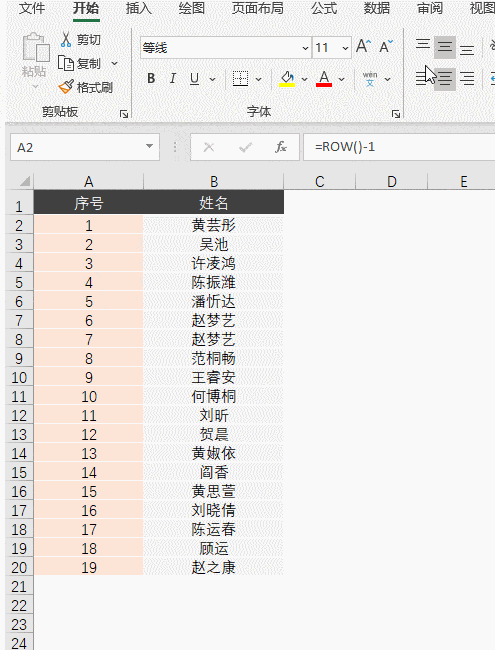Screen dimensions: 495x650
Task: Select row 10 header
Action: tap(19, 378)
